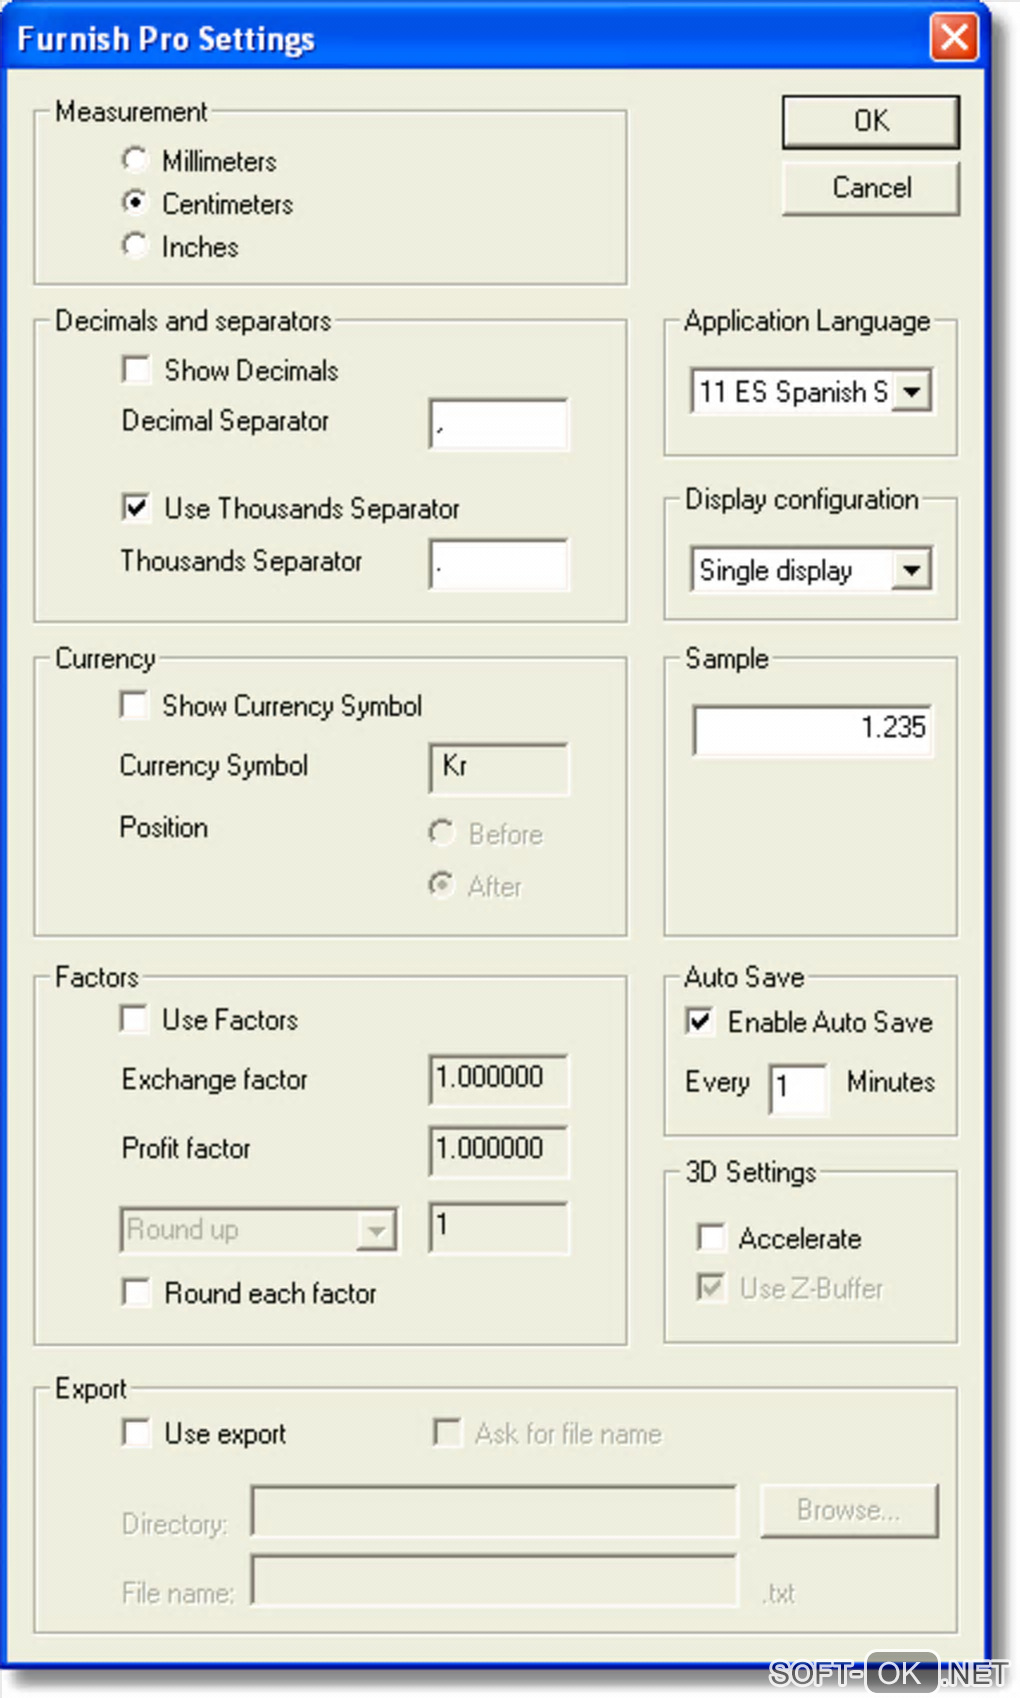Expand the Display configuration dropdown

911,570
